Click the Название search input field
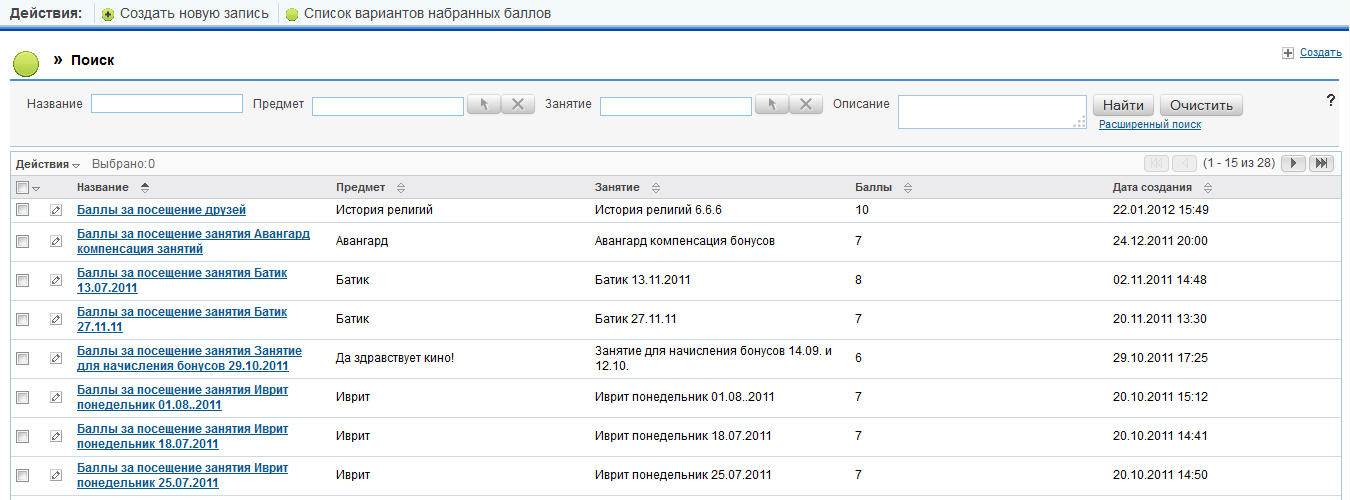The height and width of the screenshot is (500, 1350). click(167, 104)
